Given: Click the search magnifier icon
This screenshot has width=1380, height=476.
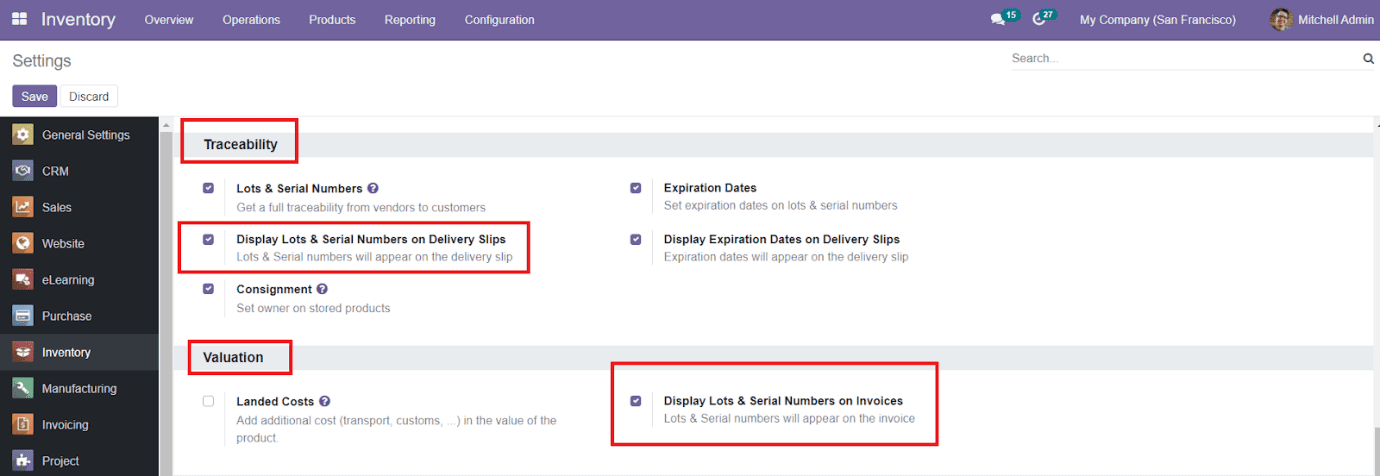Looking at the screenshot, I should coord(1368,59).
